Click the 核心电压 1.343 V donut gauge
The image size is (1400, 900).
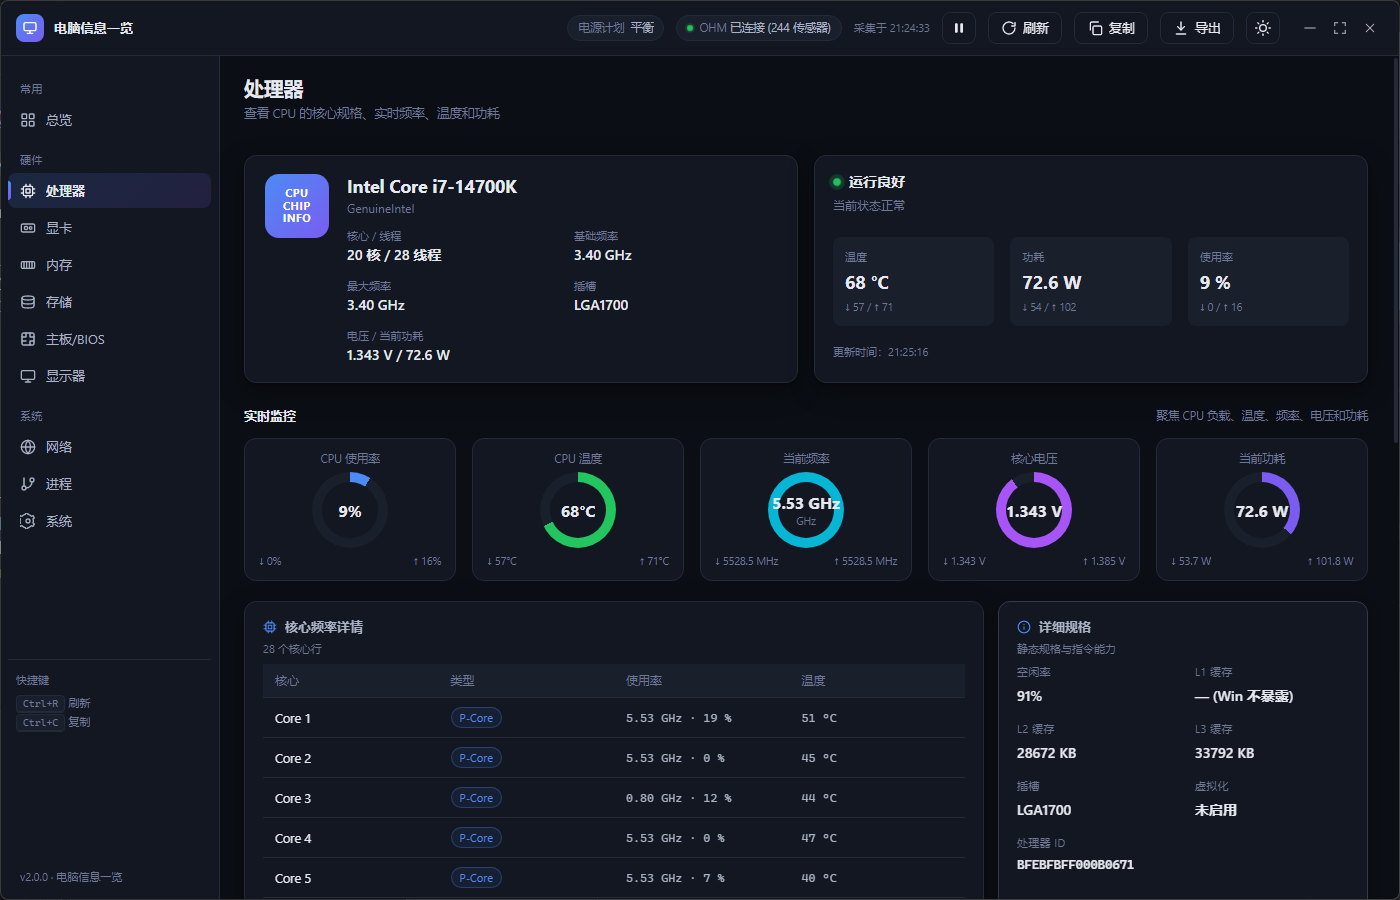1034,510
